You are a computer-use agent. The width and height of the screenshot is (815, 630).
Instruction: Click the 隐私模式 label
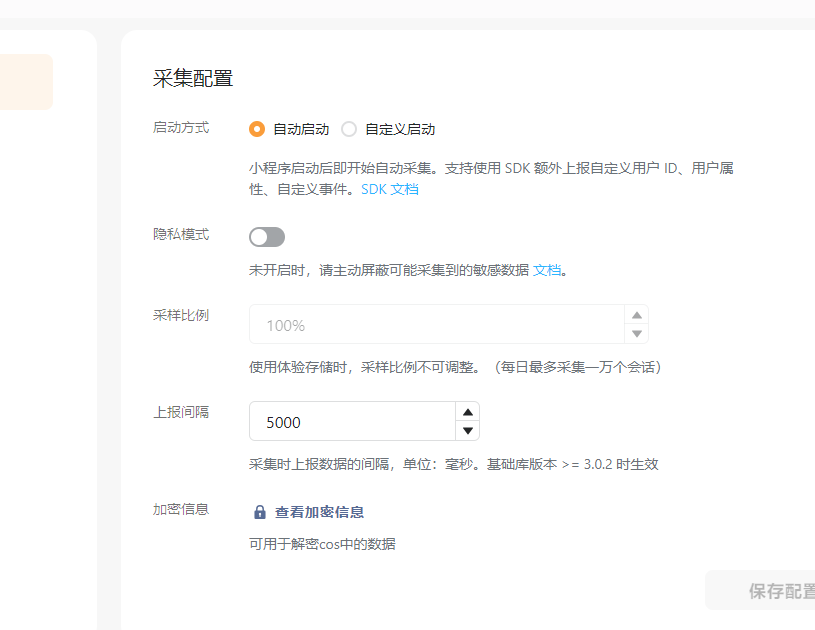[x=181, y=234]
